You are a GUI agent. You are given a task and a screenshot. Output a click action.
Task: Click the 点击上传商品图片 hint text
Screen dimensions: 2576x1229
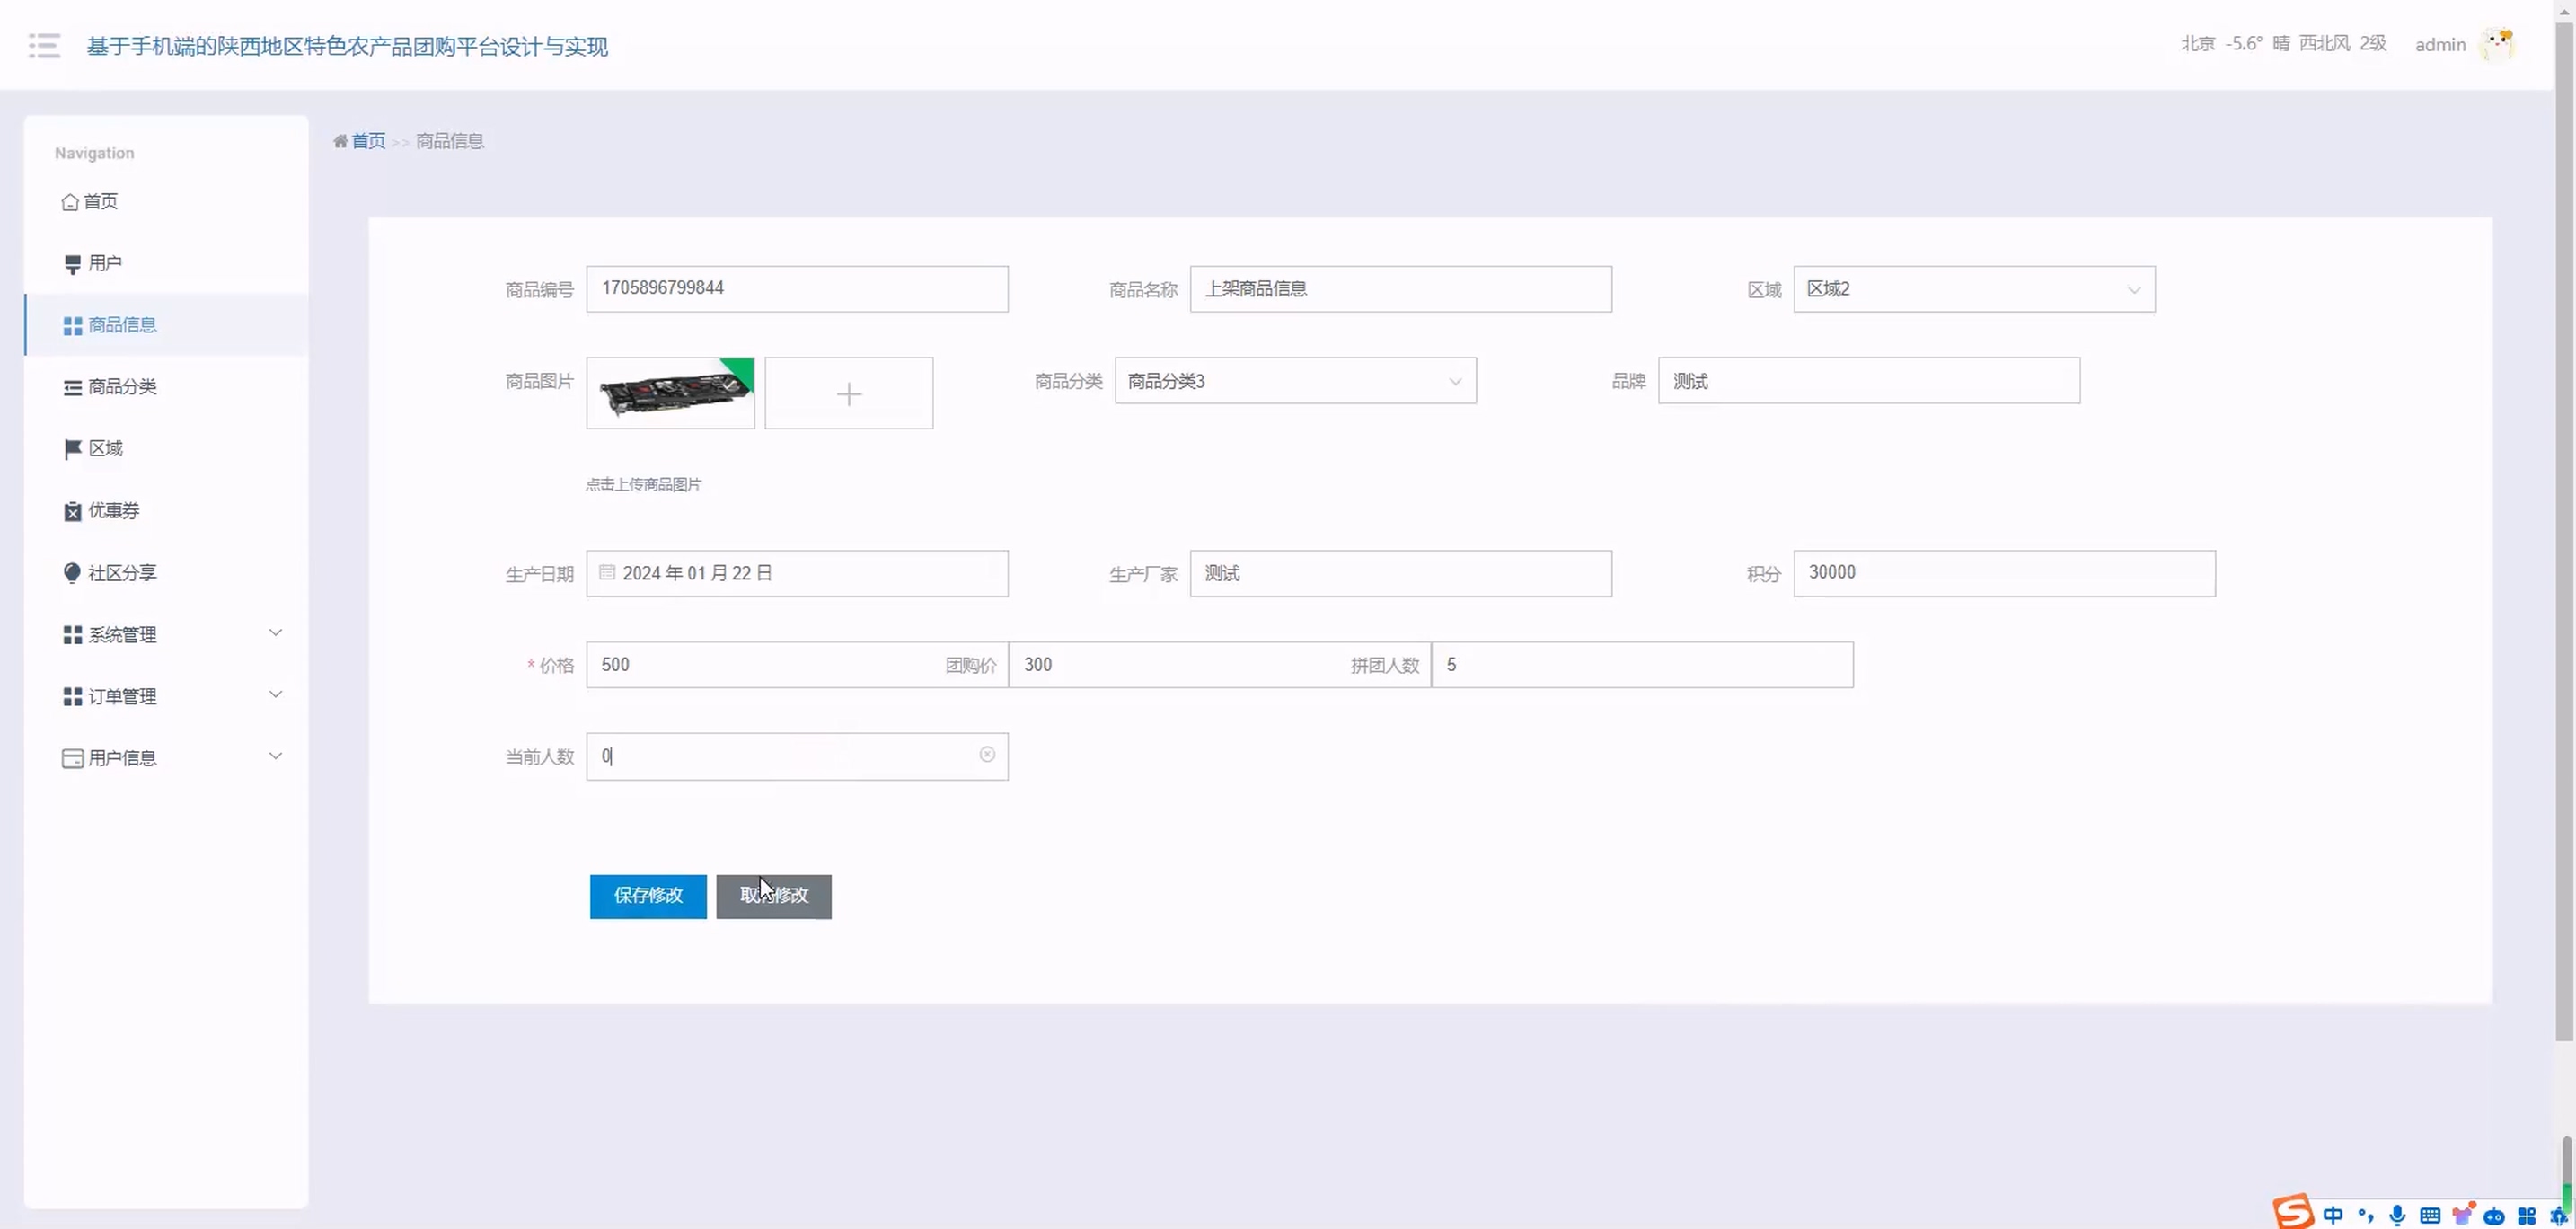643,484
